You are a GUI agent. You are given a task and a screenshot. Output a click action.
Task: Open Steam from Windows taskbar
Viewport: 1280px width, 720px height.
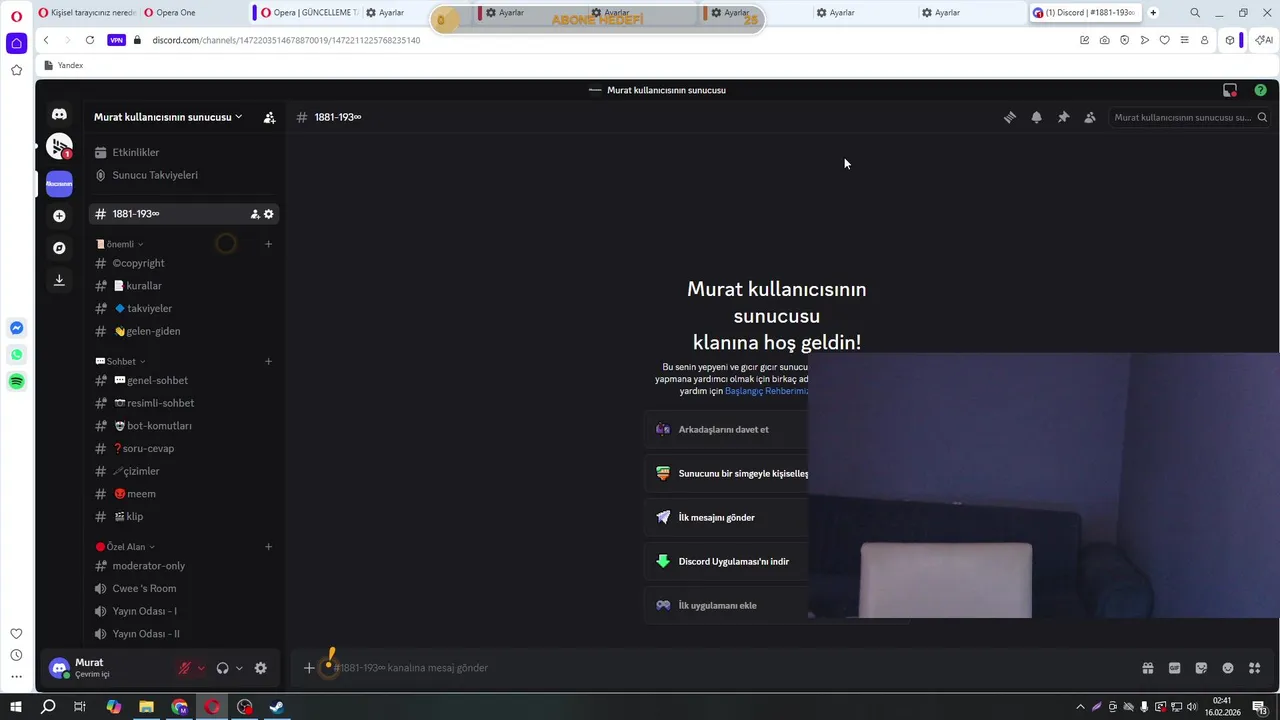pyautogui.click(x=278, y=707)
